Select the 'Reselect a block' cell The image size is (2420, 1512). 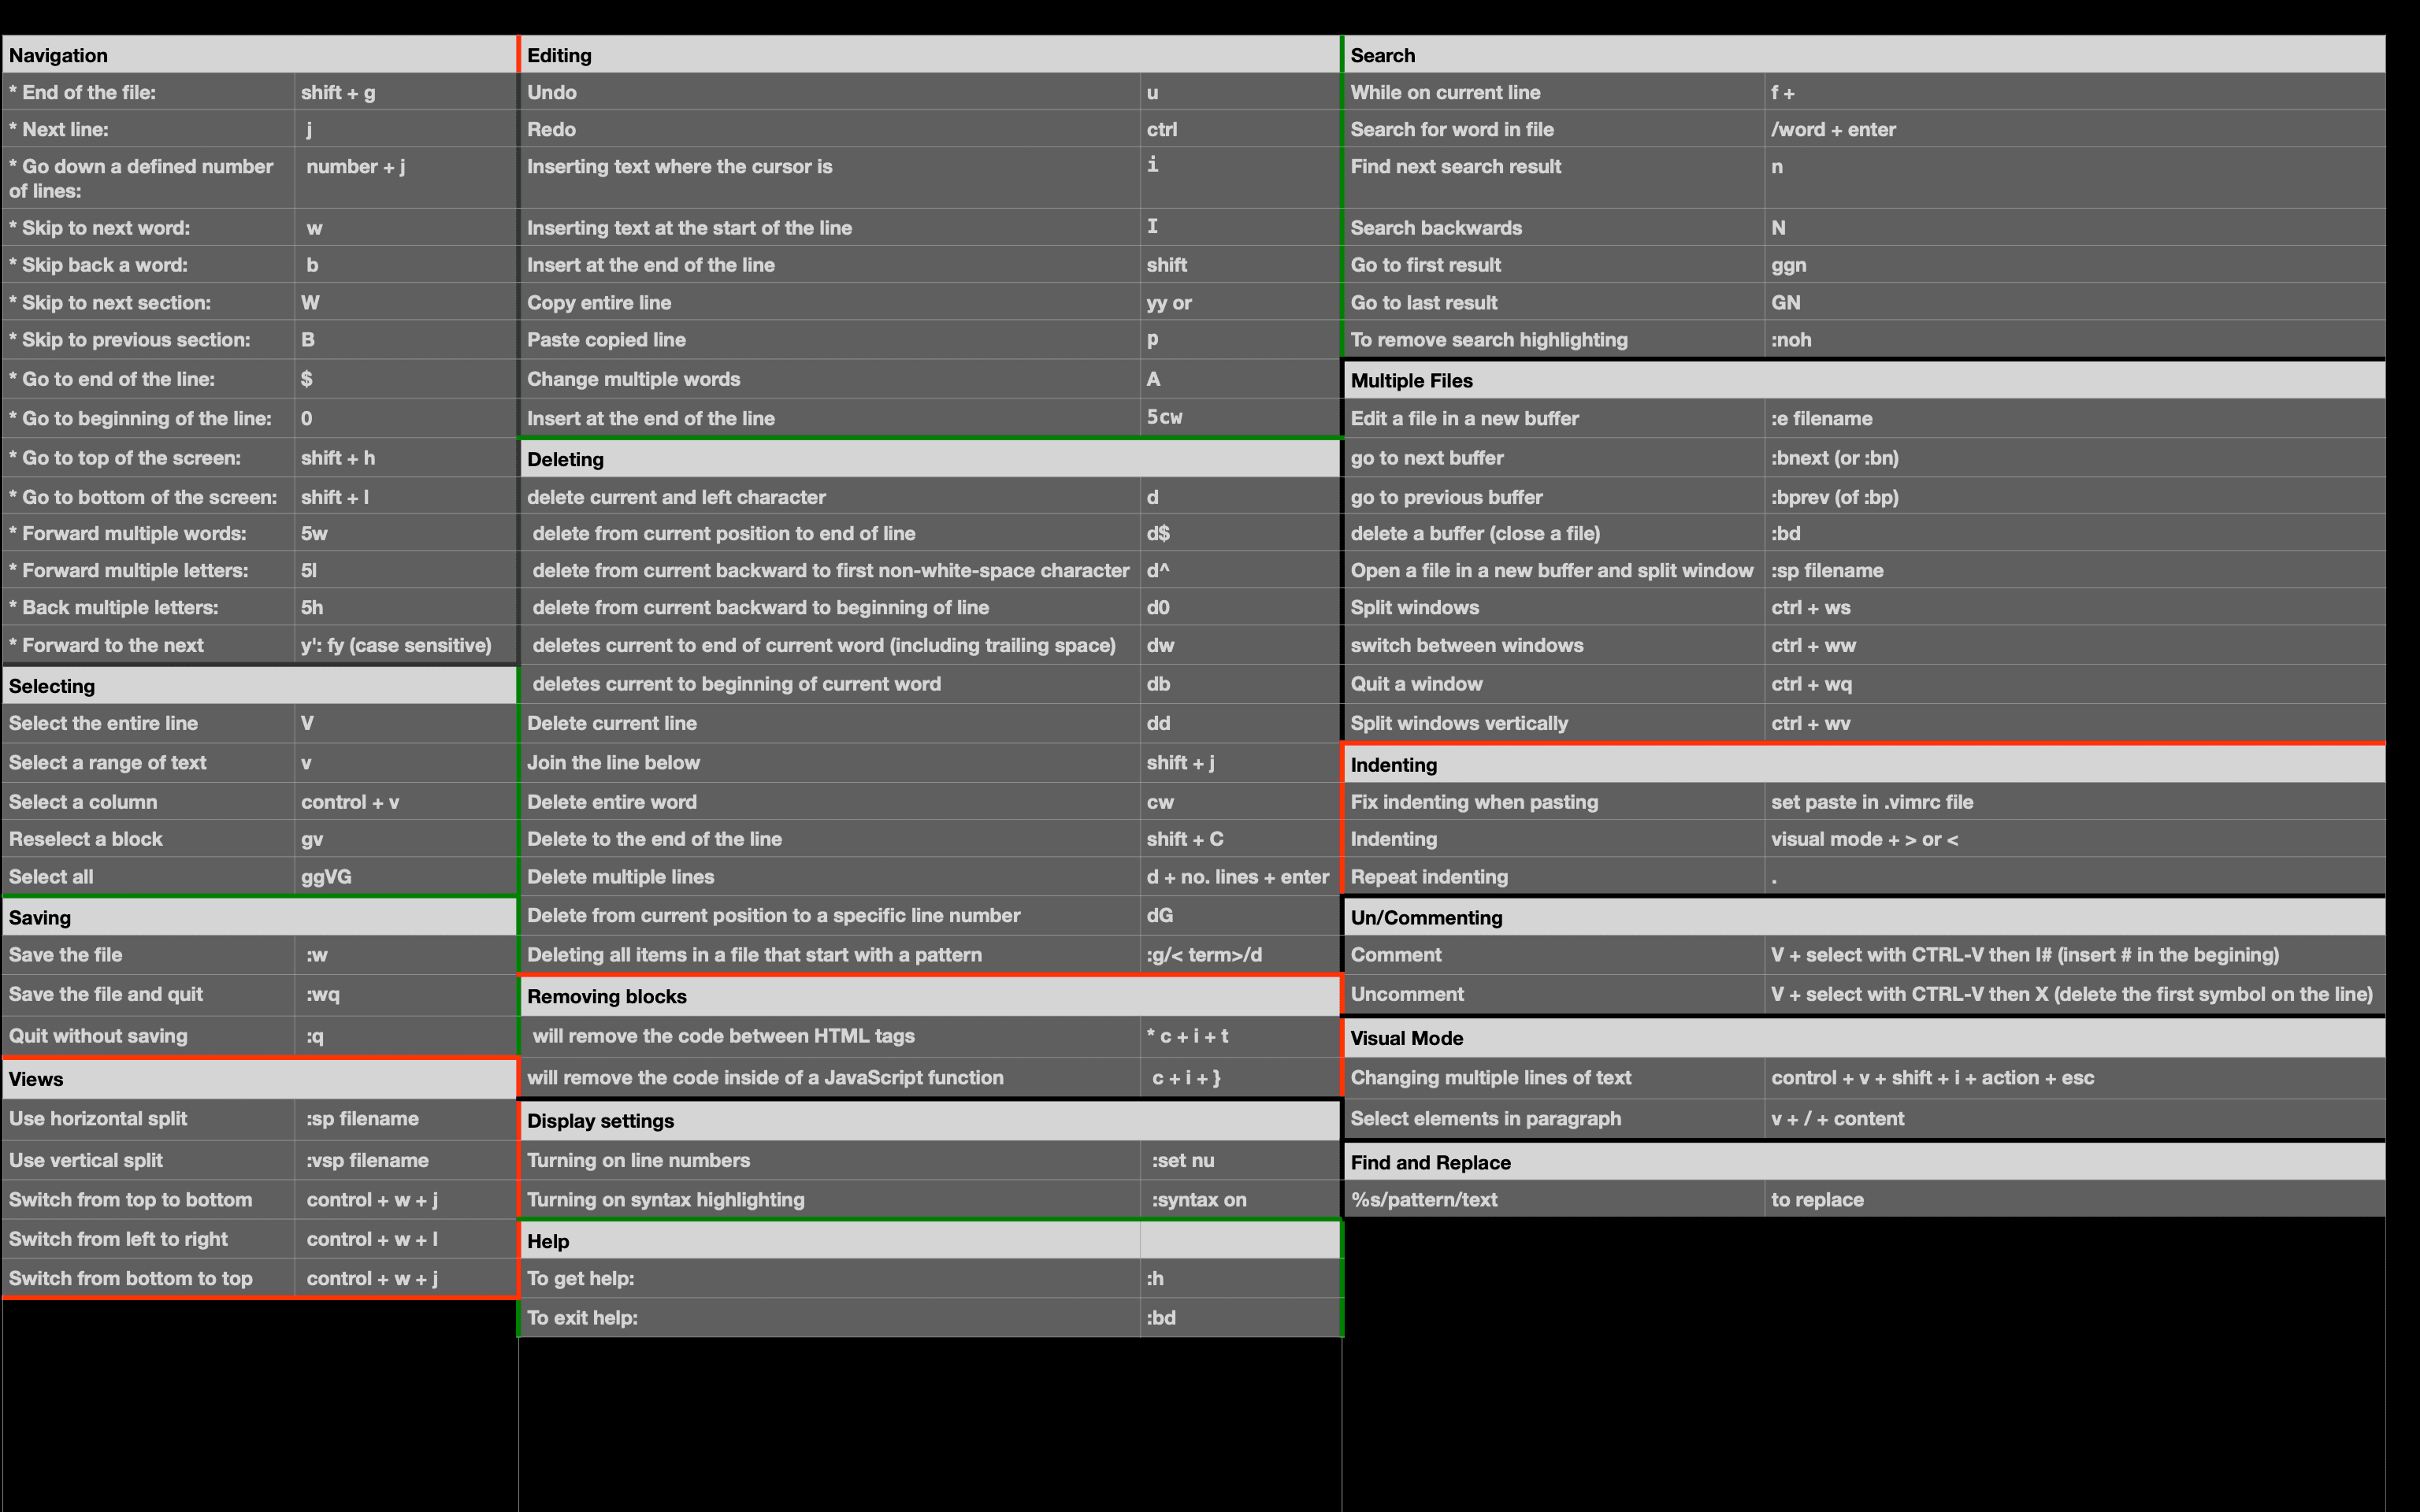coord(86,839)
